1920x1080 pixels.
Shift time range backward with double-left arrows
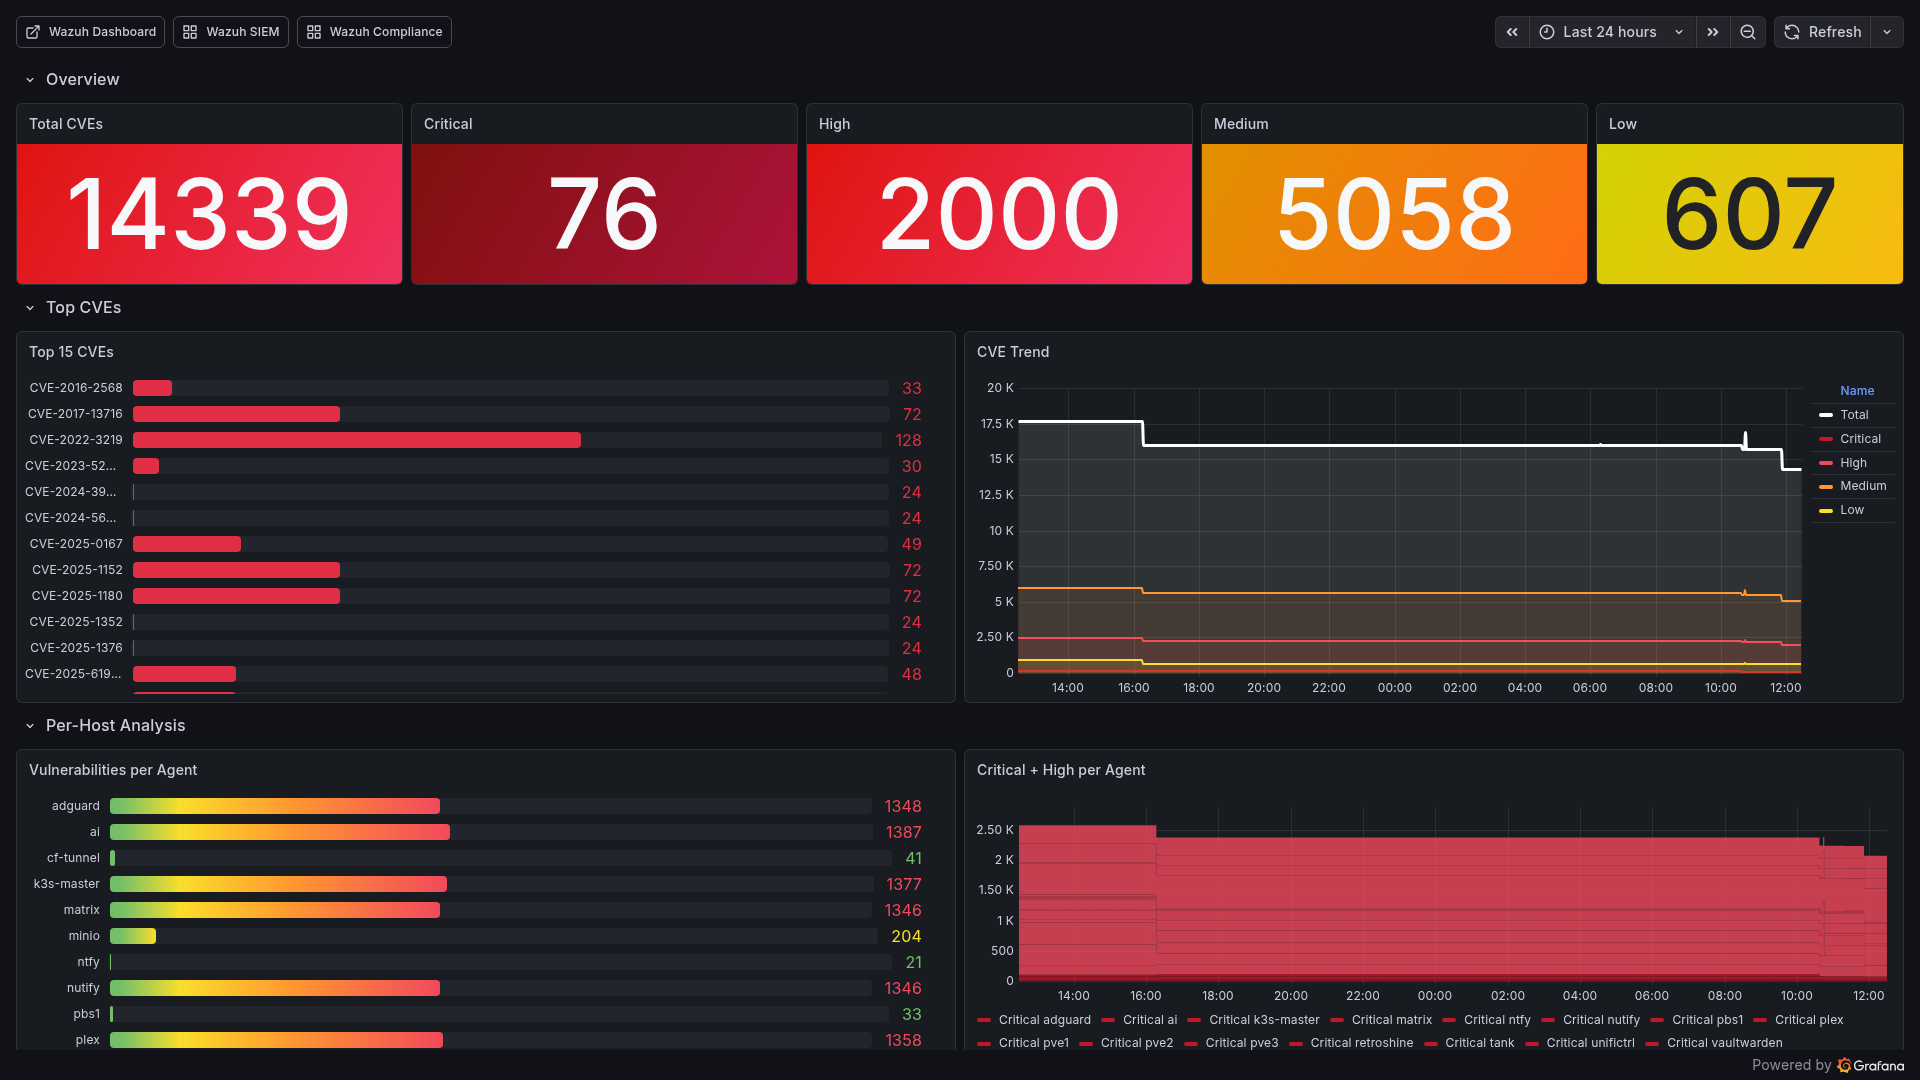(x=1512, y=32)
